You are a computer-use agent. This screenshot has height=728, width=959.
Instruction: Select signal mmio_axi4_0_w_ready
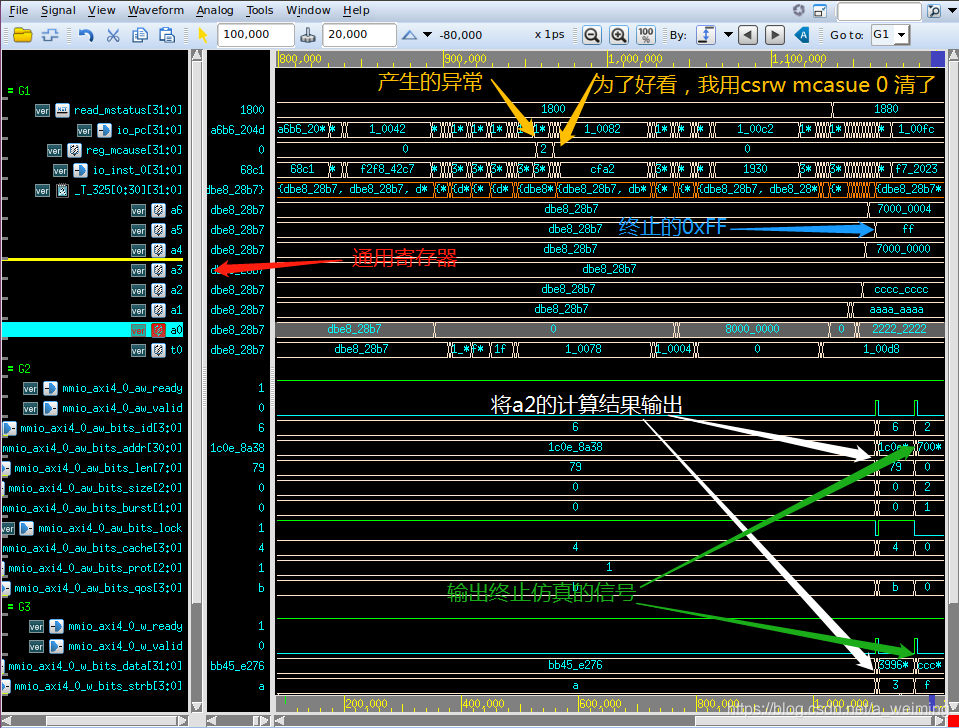(125, 626)
